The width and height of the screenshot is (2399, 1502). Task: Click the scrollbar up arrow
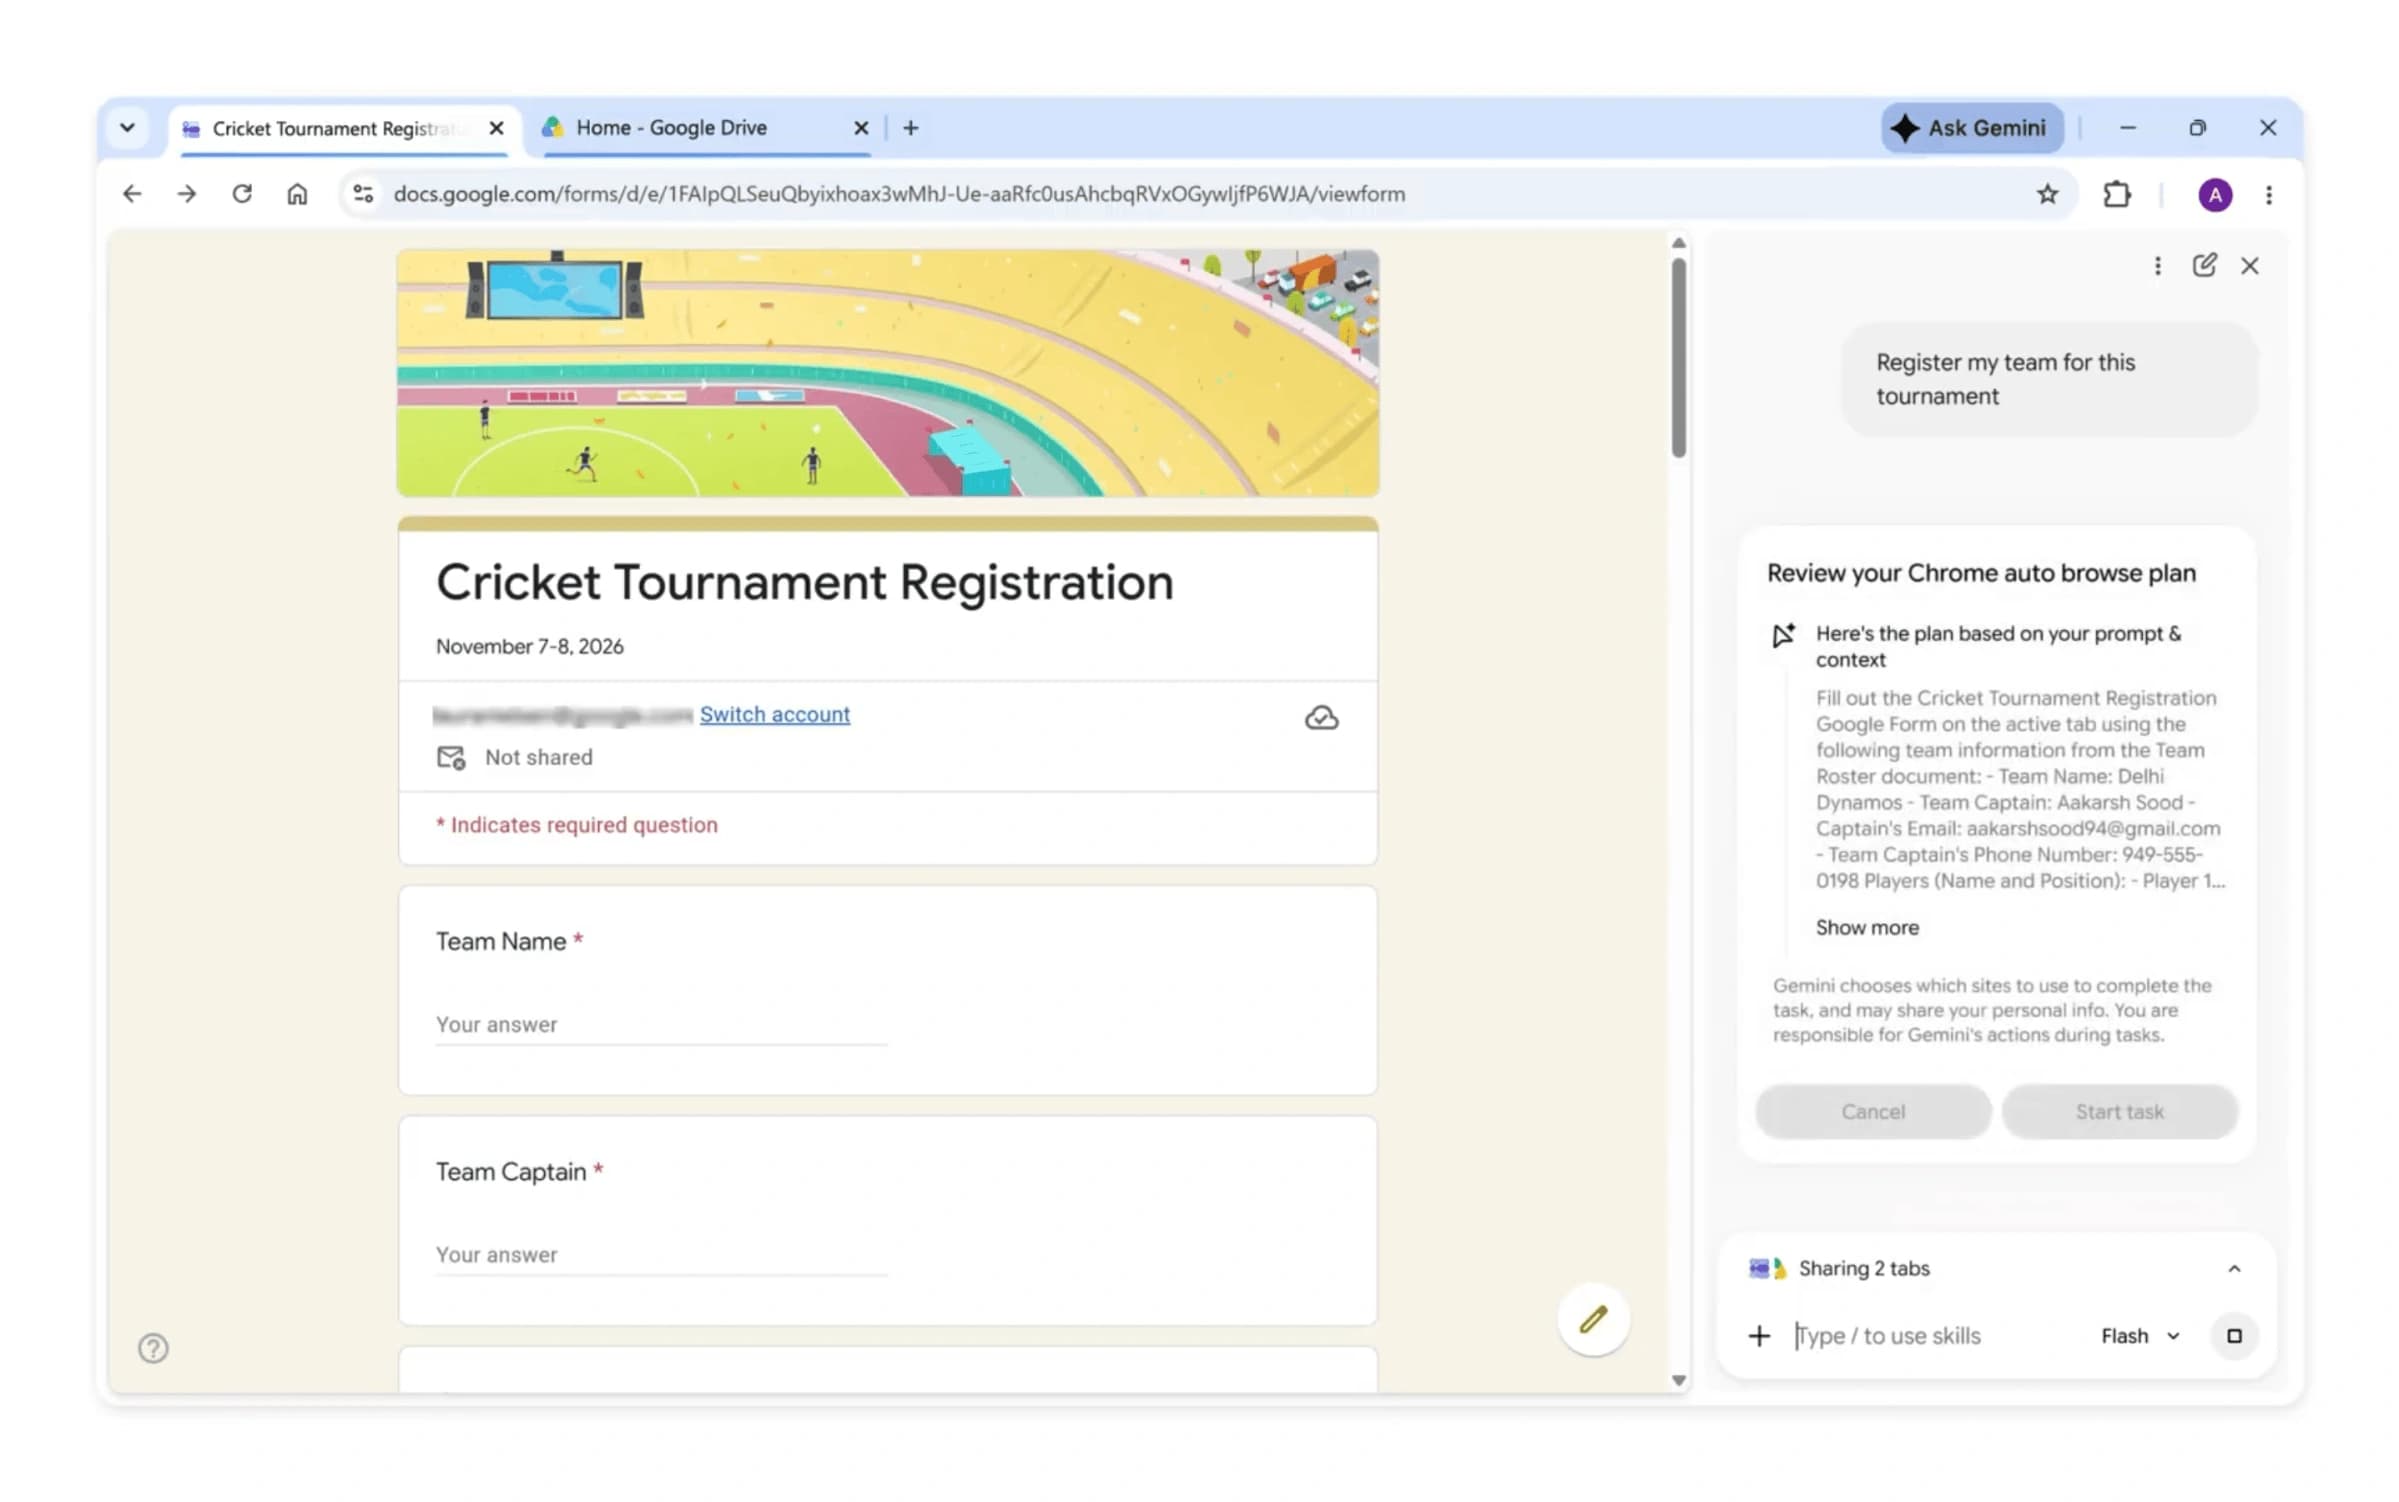click(x=1678, y=244)
